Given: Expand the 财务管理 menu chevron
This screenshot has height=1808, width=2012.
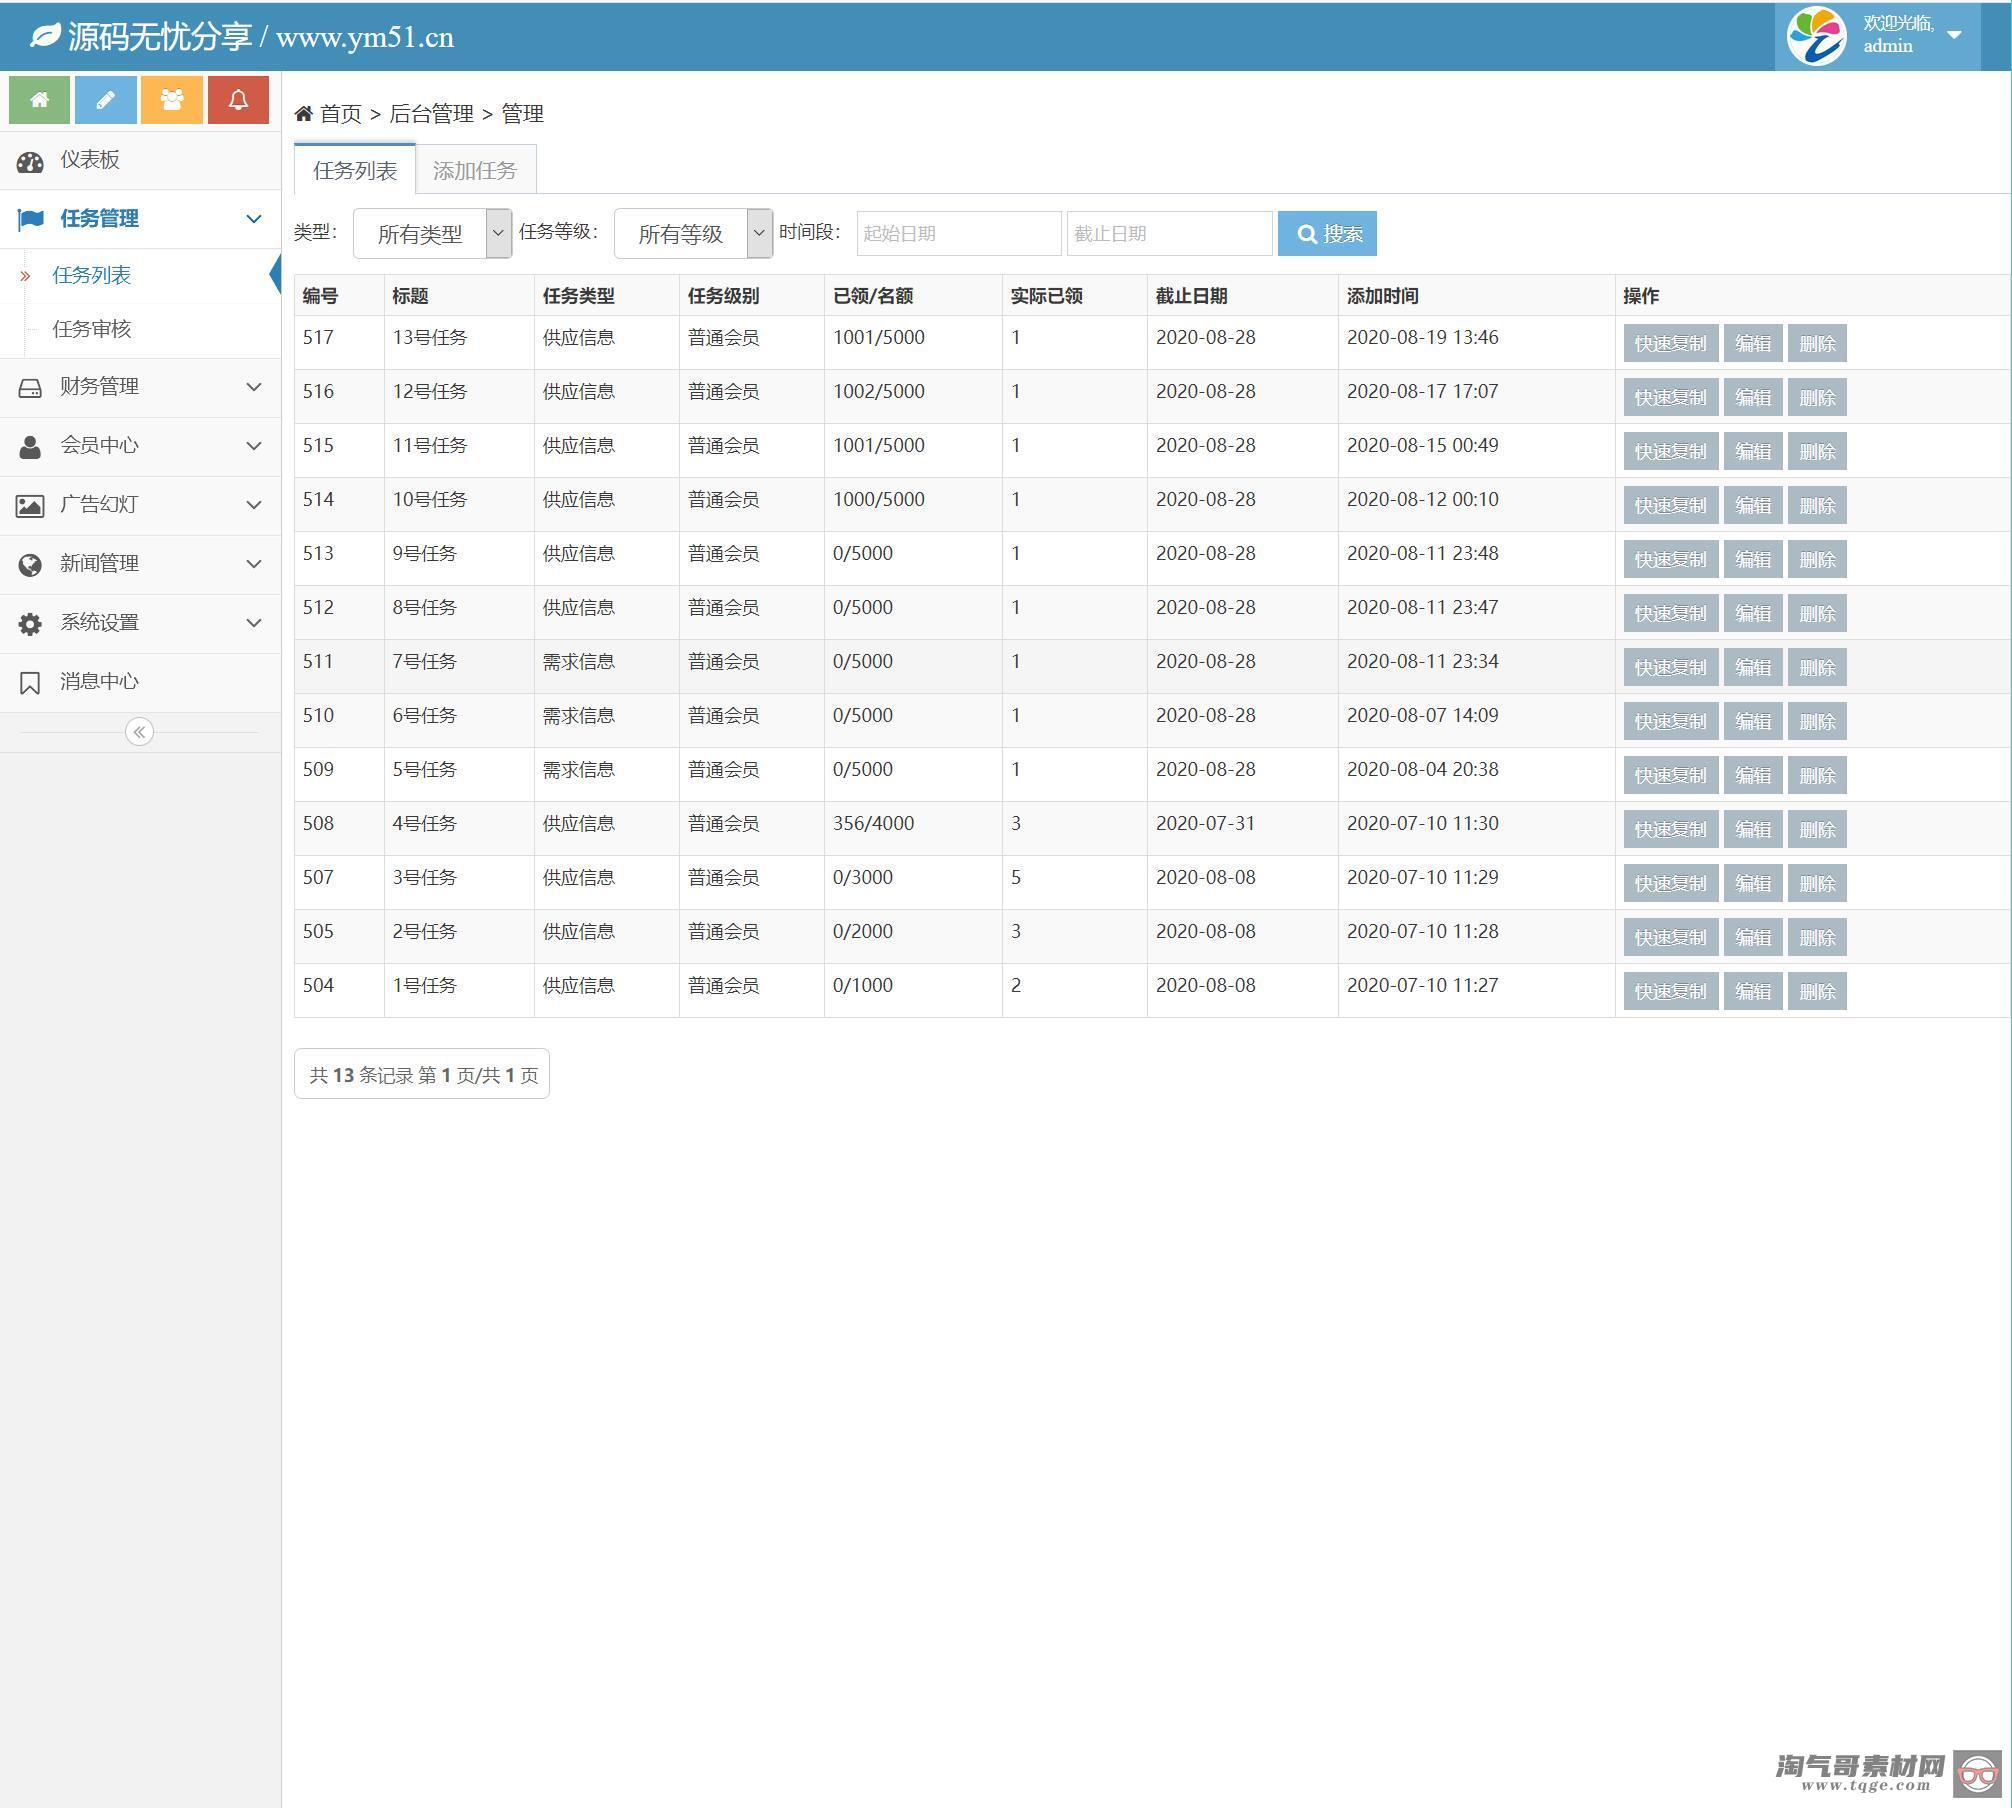Looking at the screenshot, I should pyautogui.click(x=254, y=386).
